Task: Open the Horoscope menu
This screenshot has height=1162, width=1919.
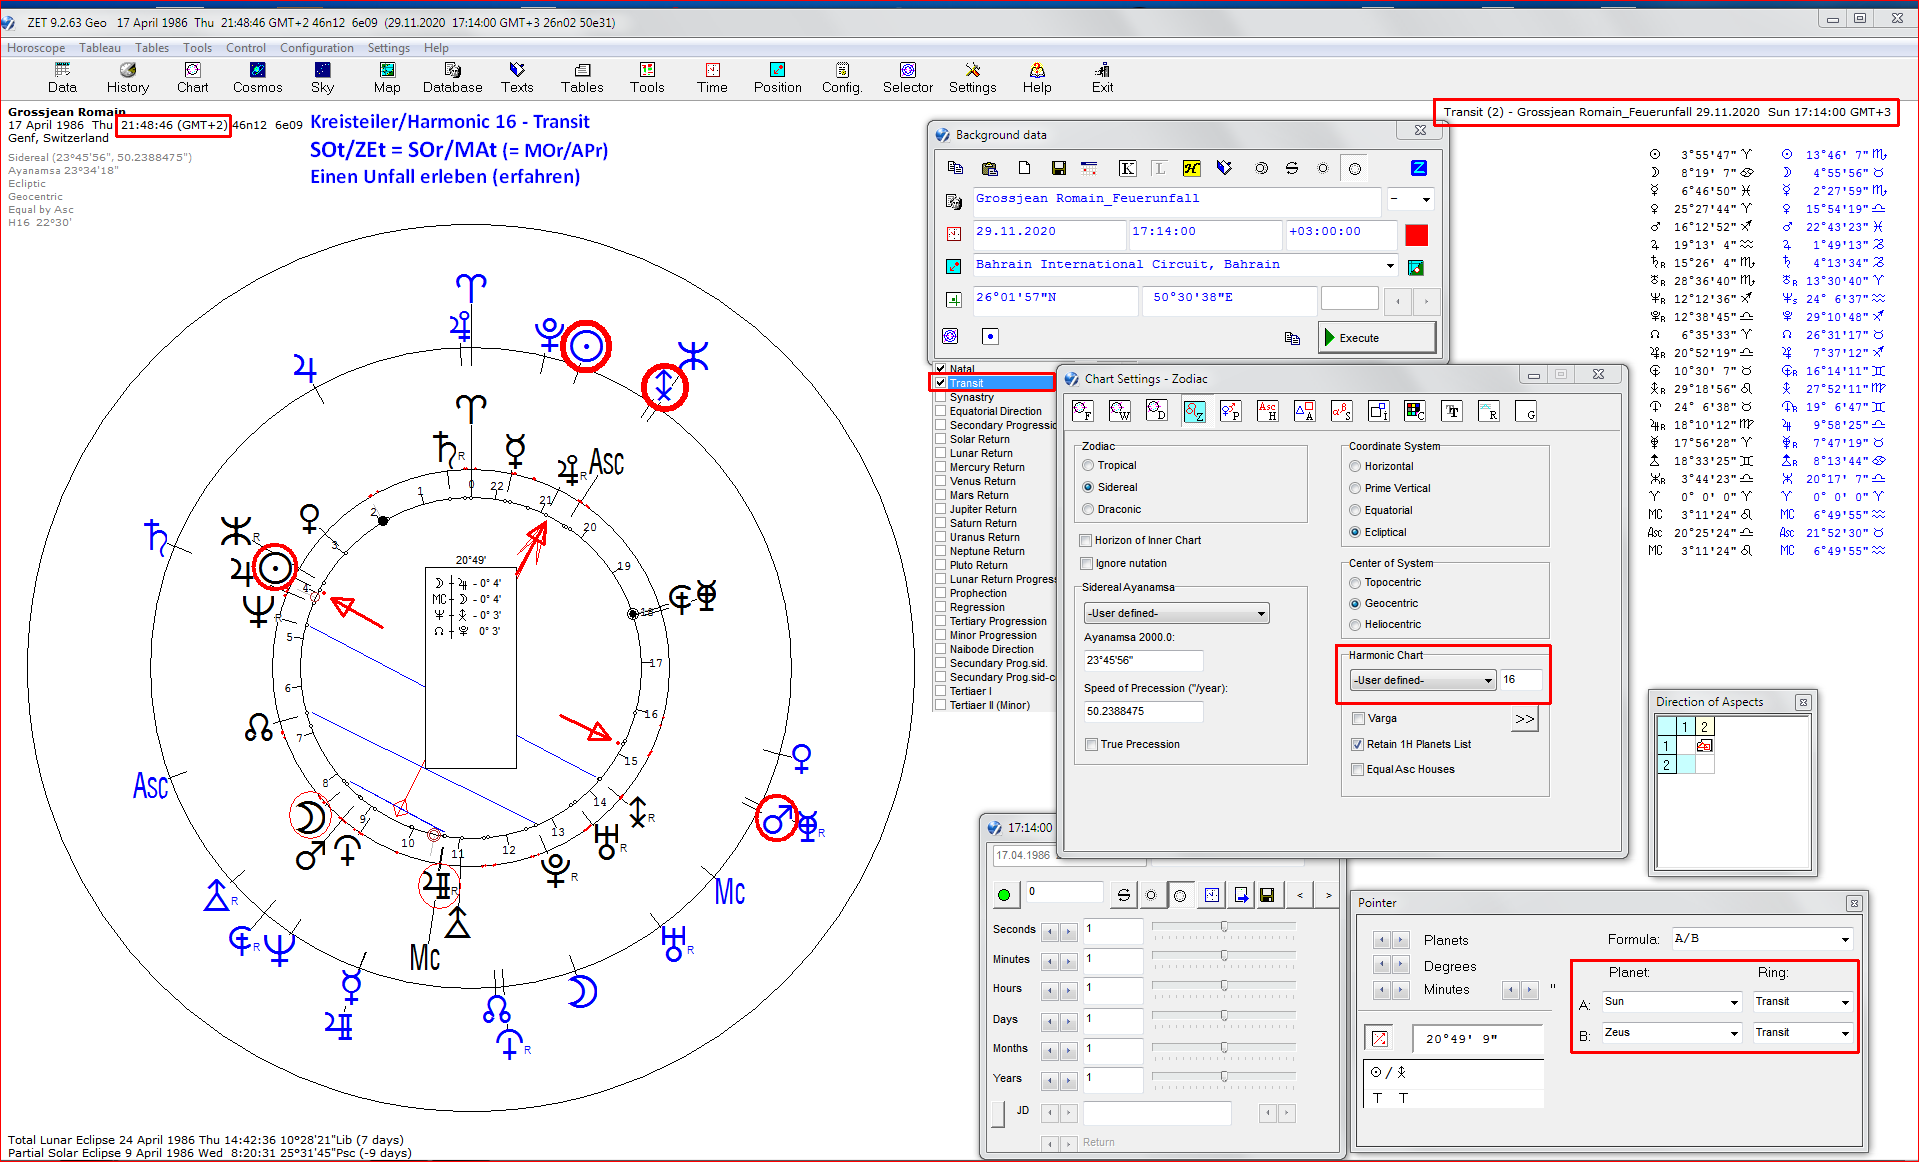Action: (x=36, y=48)
